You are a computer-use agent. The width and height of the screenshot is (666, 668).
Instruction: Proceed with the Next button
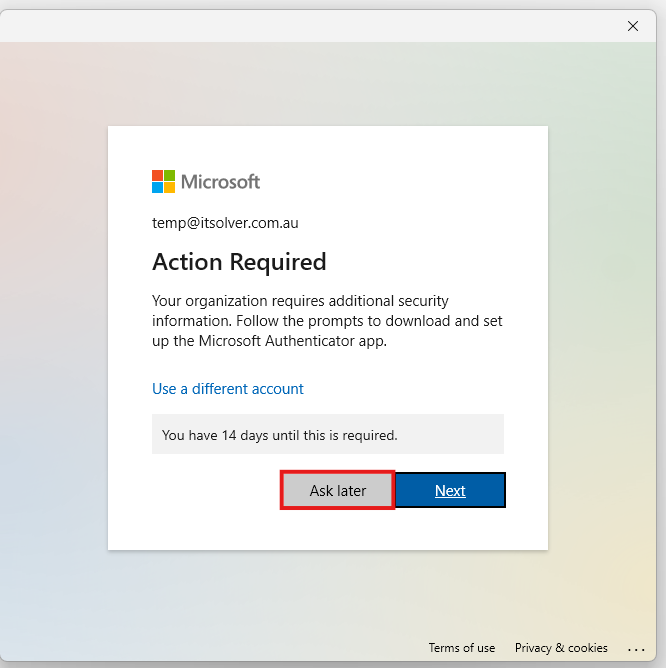[x=450, y=490]
